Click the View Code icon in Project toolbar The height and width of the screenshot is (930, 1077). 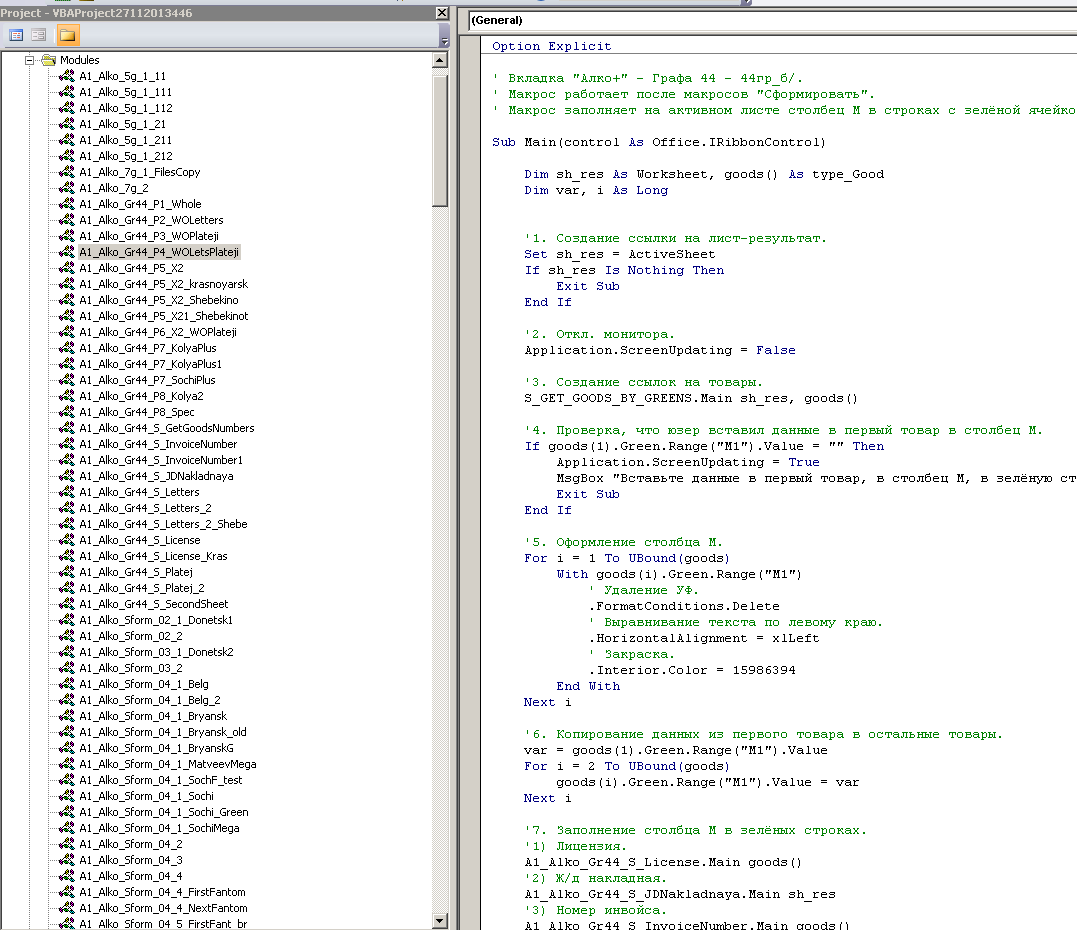(16, 35)
